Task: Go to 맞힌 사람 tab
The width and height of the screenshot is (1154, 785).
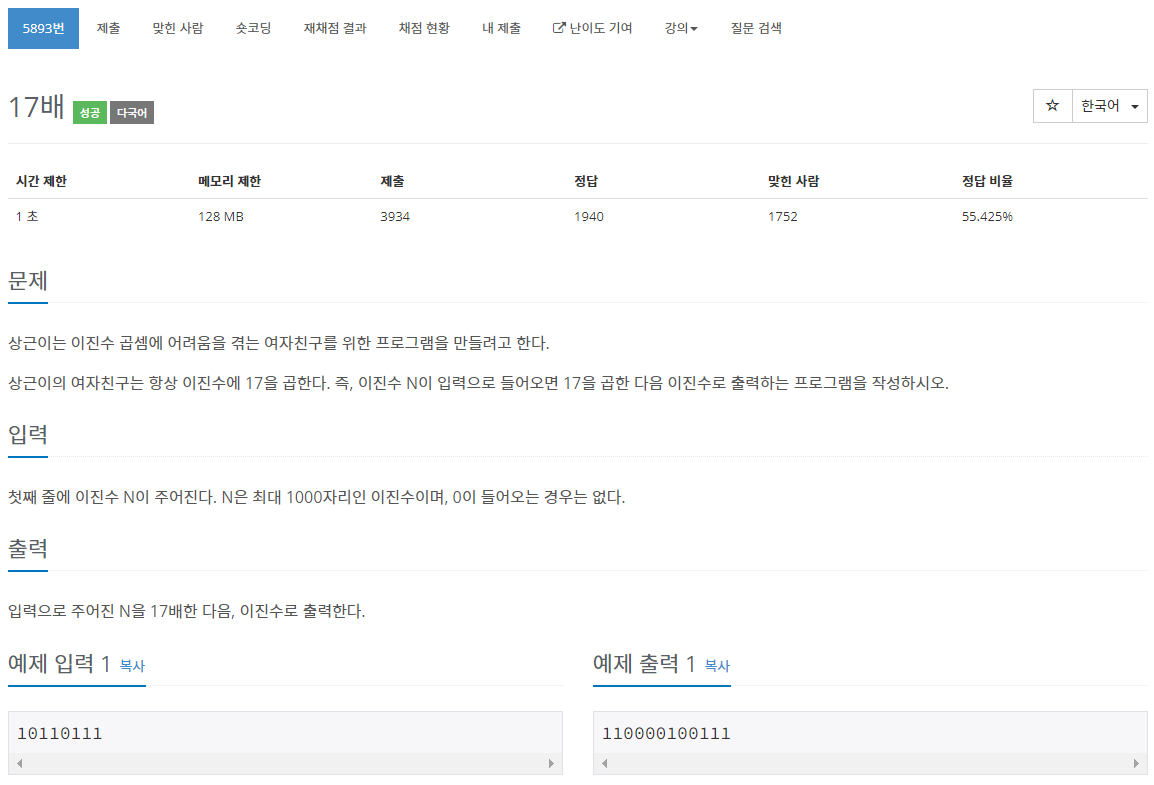Action: tap(177, 28)
